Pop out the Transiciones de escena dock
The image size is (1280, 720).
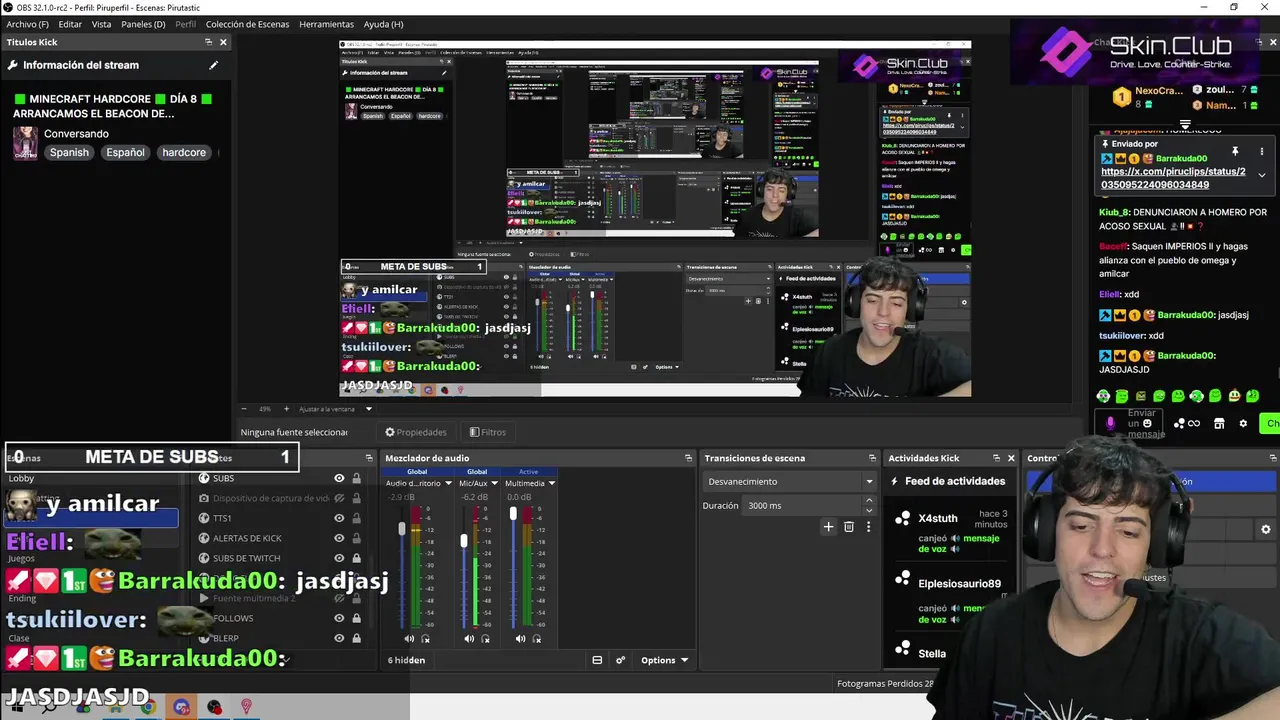tap(872, 458)
